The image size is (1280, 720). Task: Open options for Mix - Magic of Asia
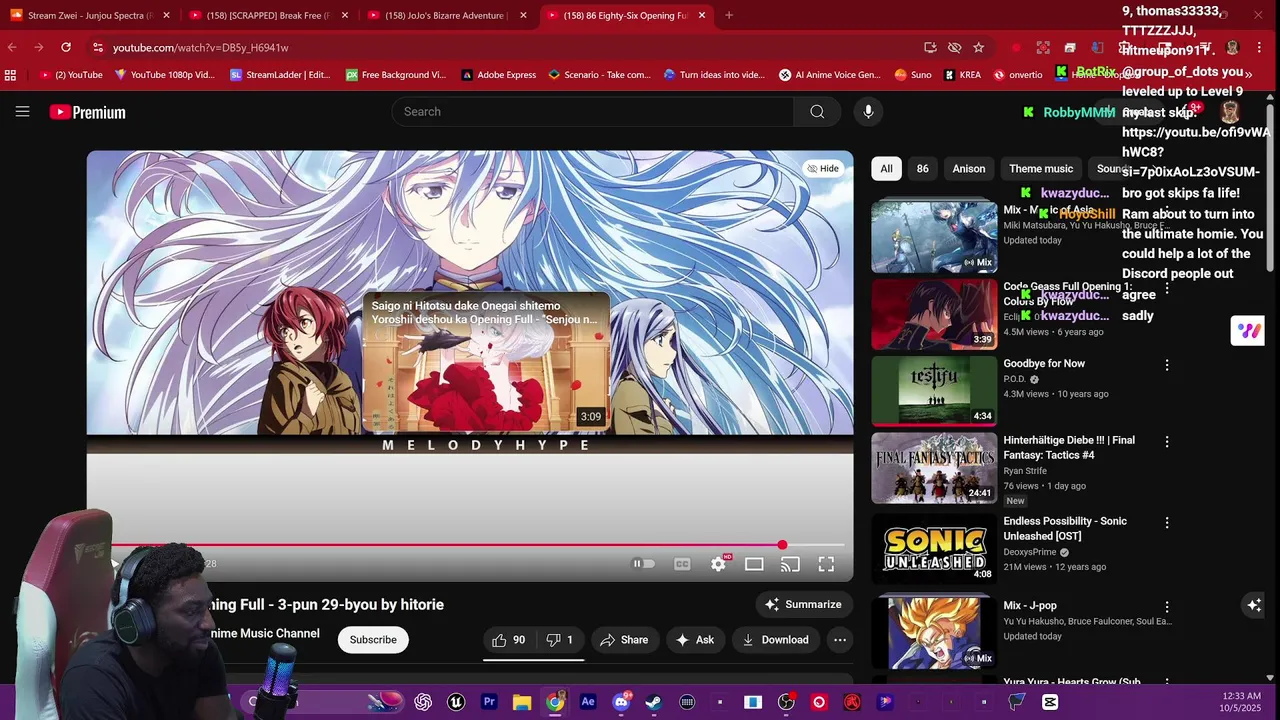coord(1166,212)
